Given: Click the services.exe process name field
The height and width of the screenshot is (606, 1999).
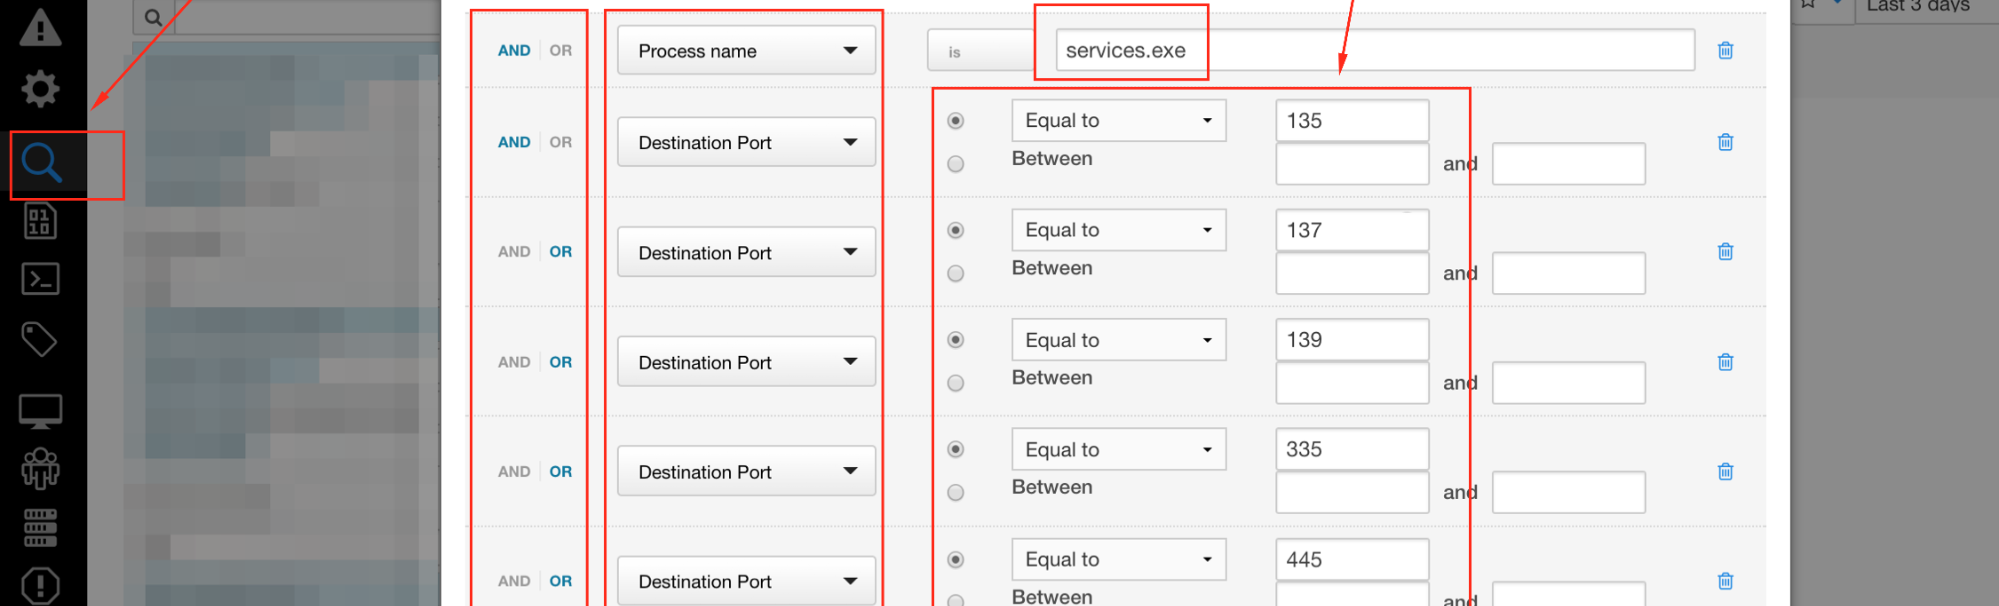Looking at the screenshot, I should pos(1374,51).
